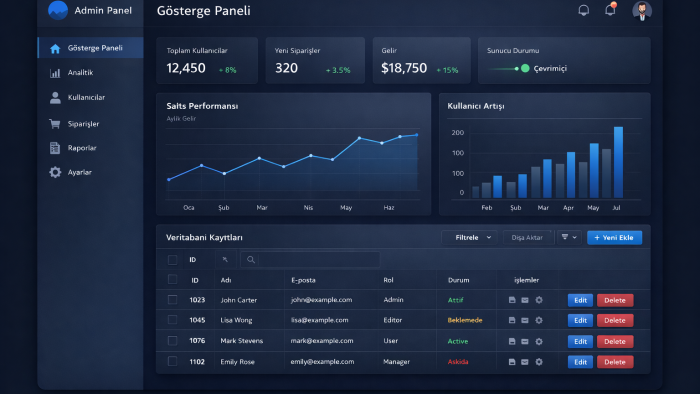
Task: Delete the John Carter record
Action: click(x=615, y=300)
